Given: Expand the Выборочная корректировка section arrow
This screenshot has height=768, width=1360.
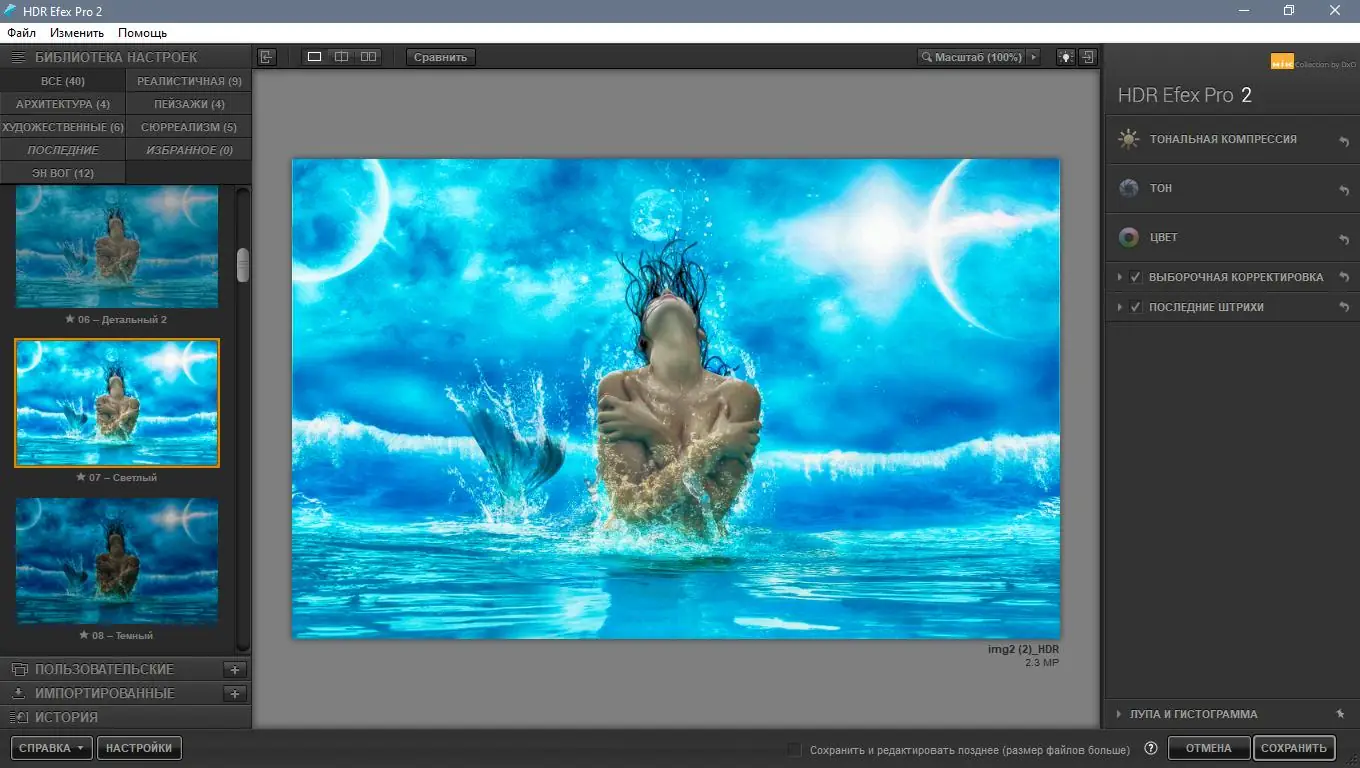Looking at the screenshot, I should (x=1119, y=277).
